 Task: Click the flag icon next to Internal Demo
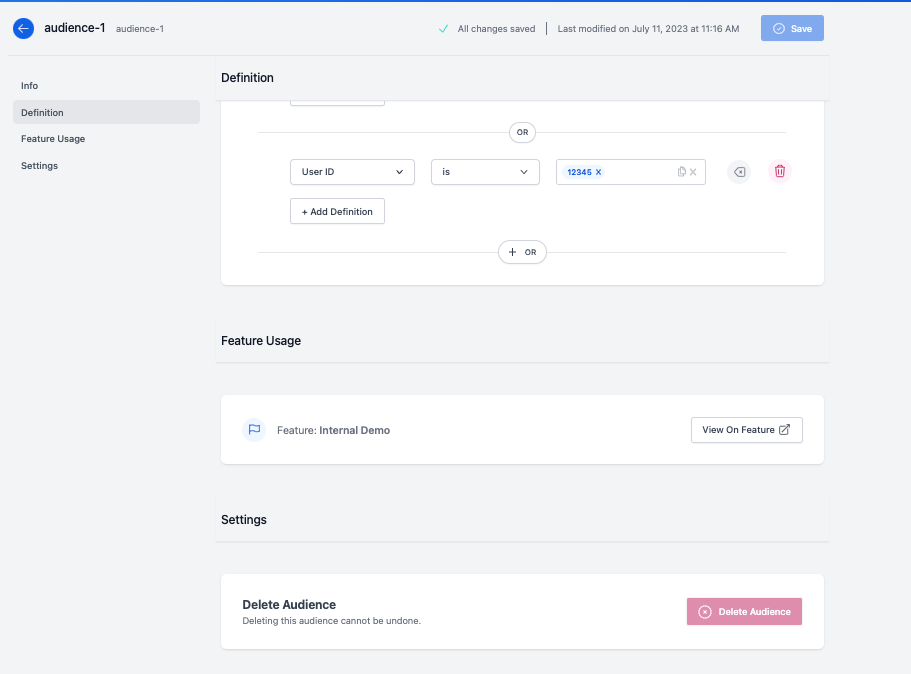[253, 429]
